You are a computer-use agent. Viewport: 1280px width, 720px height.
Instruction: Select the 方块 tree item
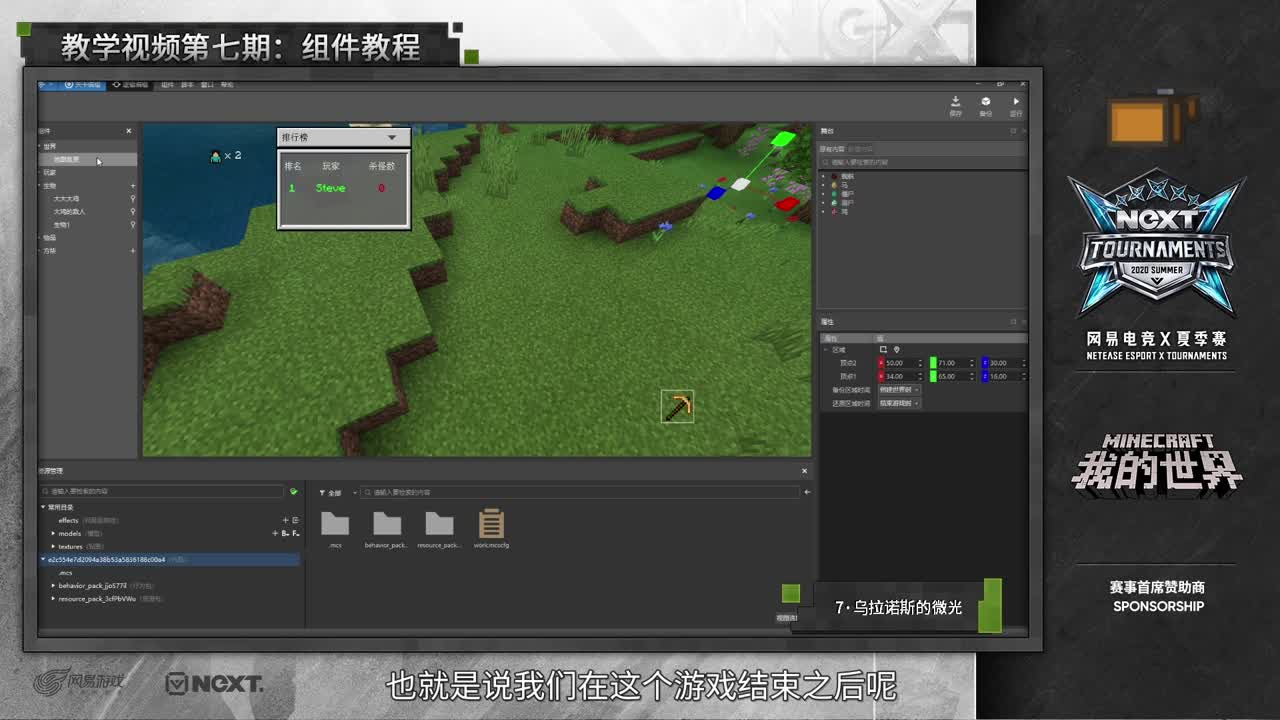coord(50,251)
